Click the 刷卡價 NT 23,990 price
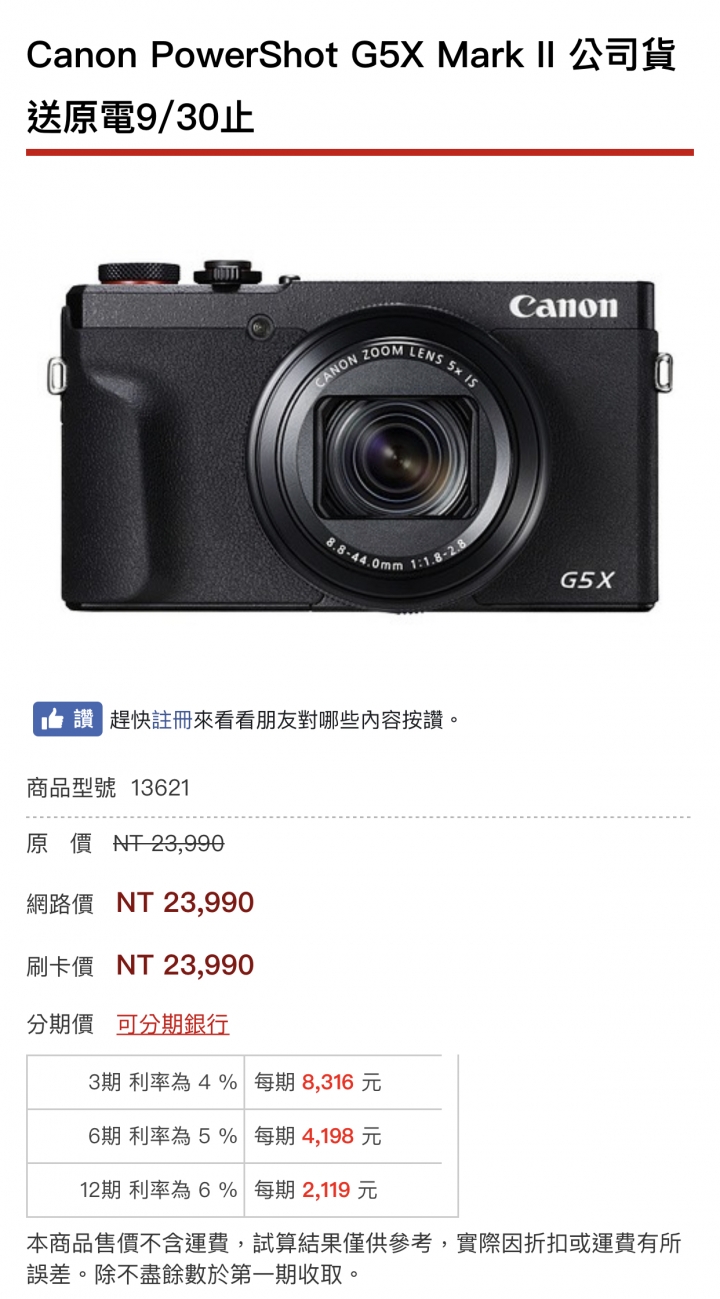Screen dimensions: 720x1299 tap(185, 965)
